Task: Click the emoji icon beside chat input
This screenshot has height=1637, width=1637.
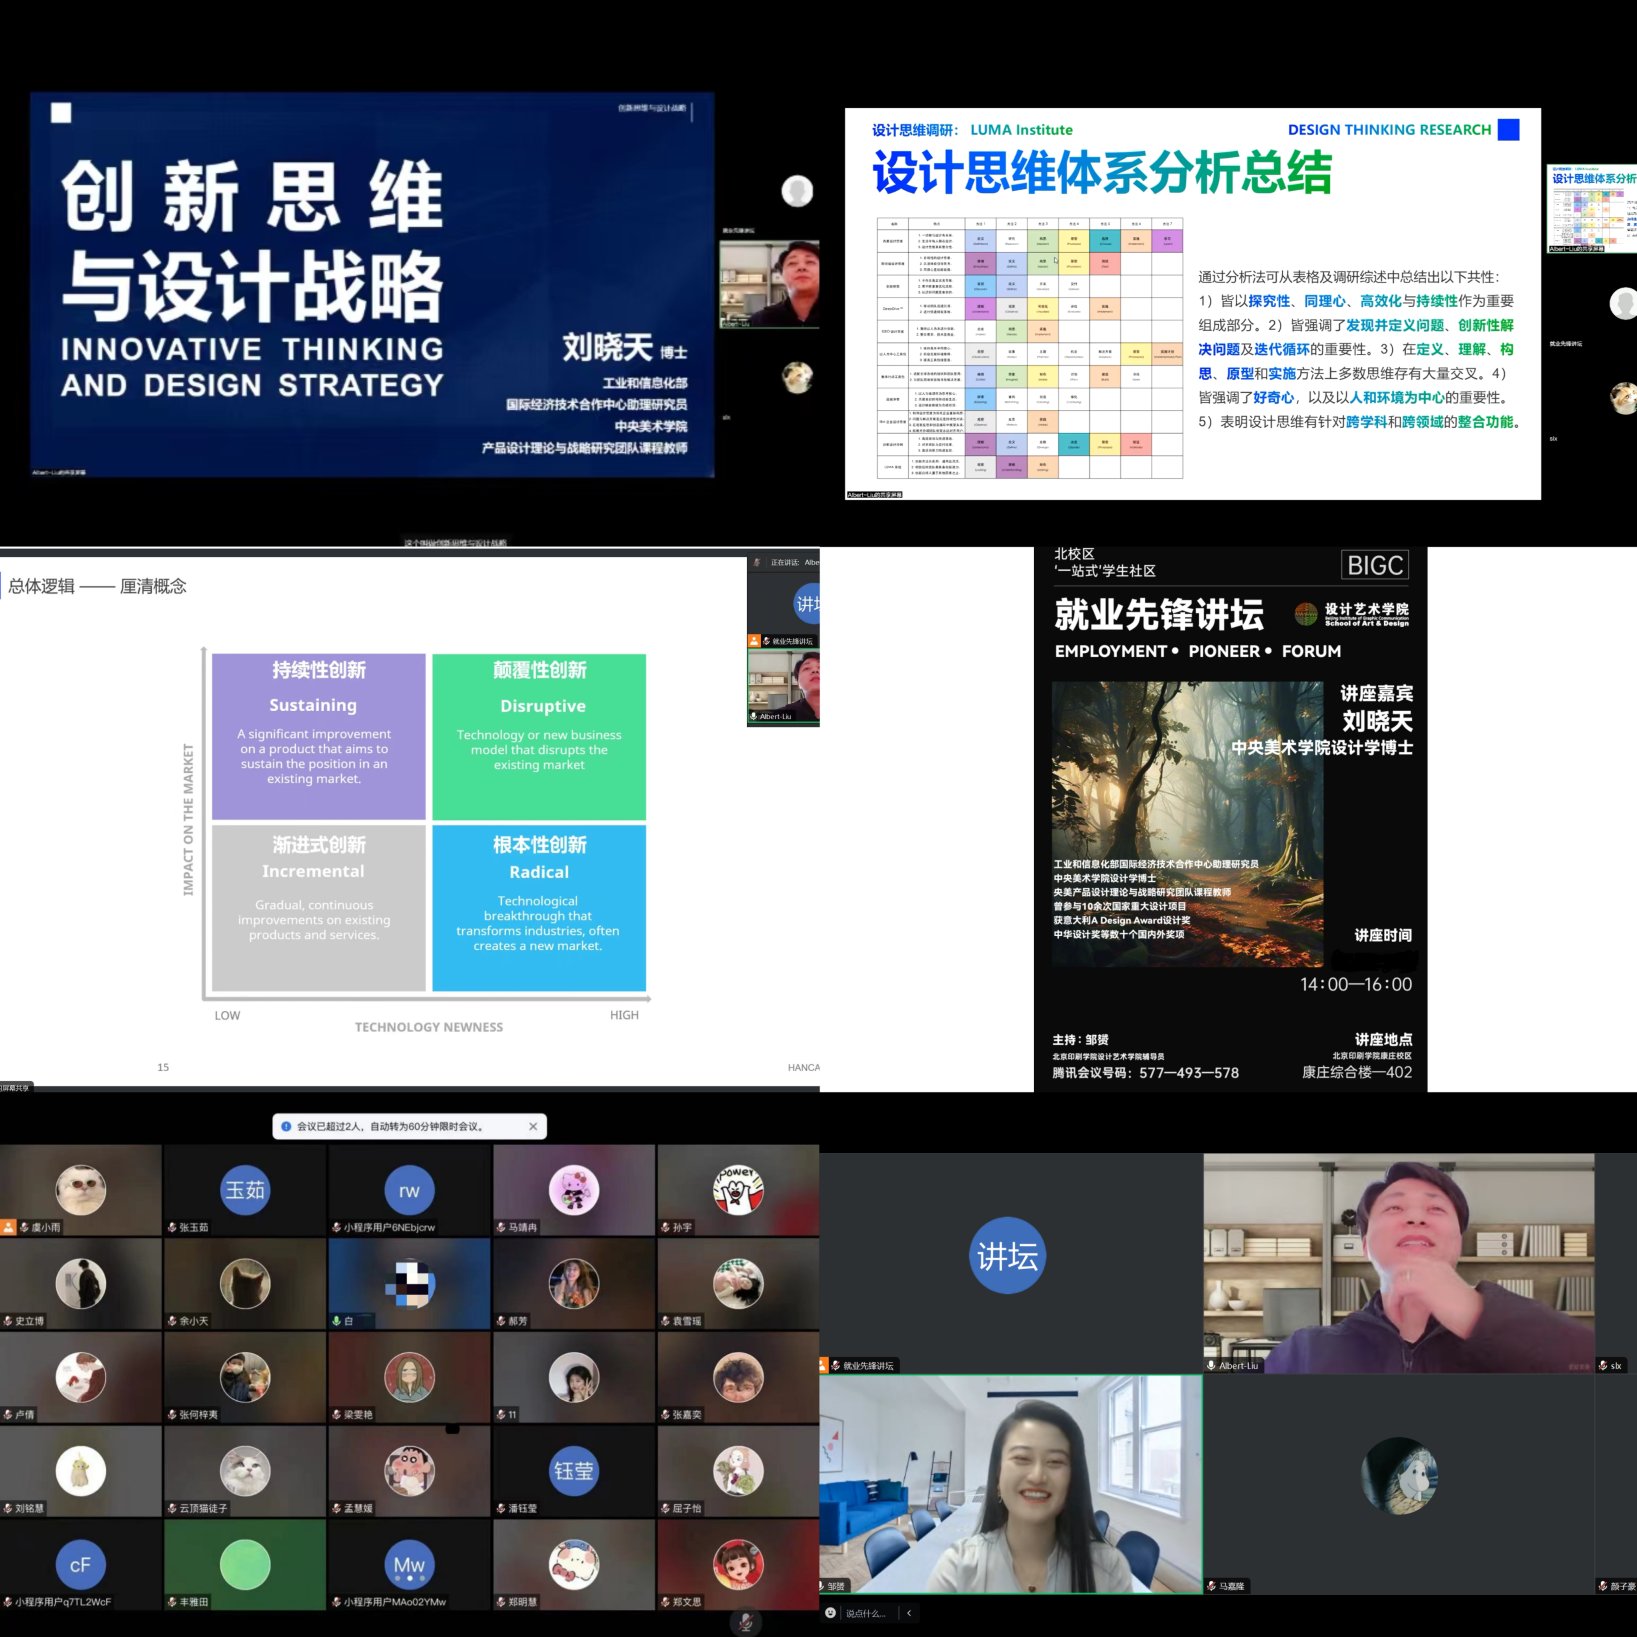Action: [830, 1613]
